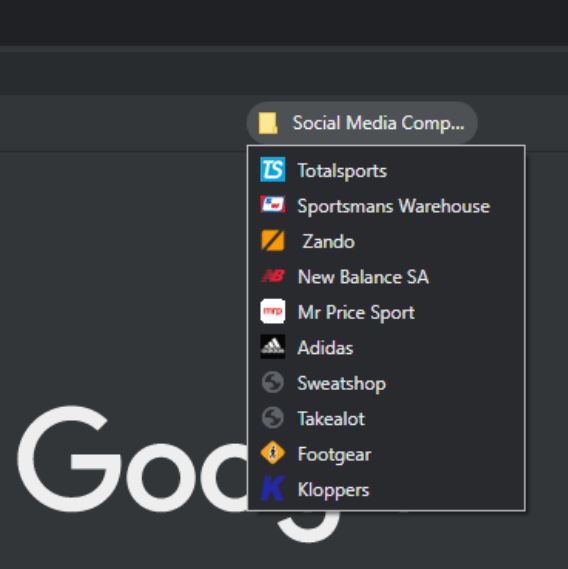The width and height of the screenshot is (568, 569).
Task: Click the red New Balance NB logo
Action: click(x=273, y=276)
